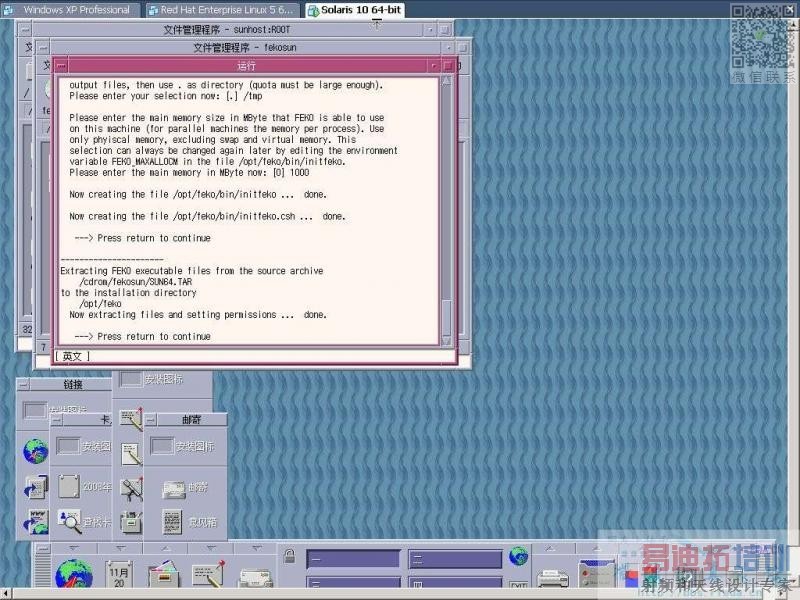800x600 pixels.
Task: Click the 'Now extracting files and setting permissions' line
Action: (x=198, y=314)
